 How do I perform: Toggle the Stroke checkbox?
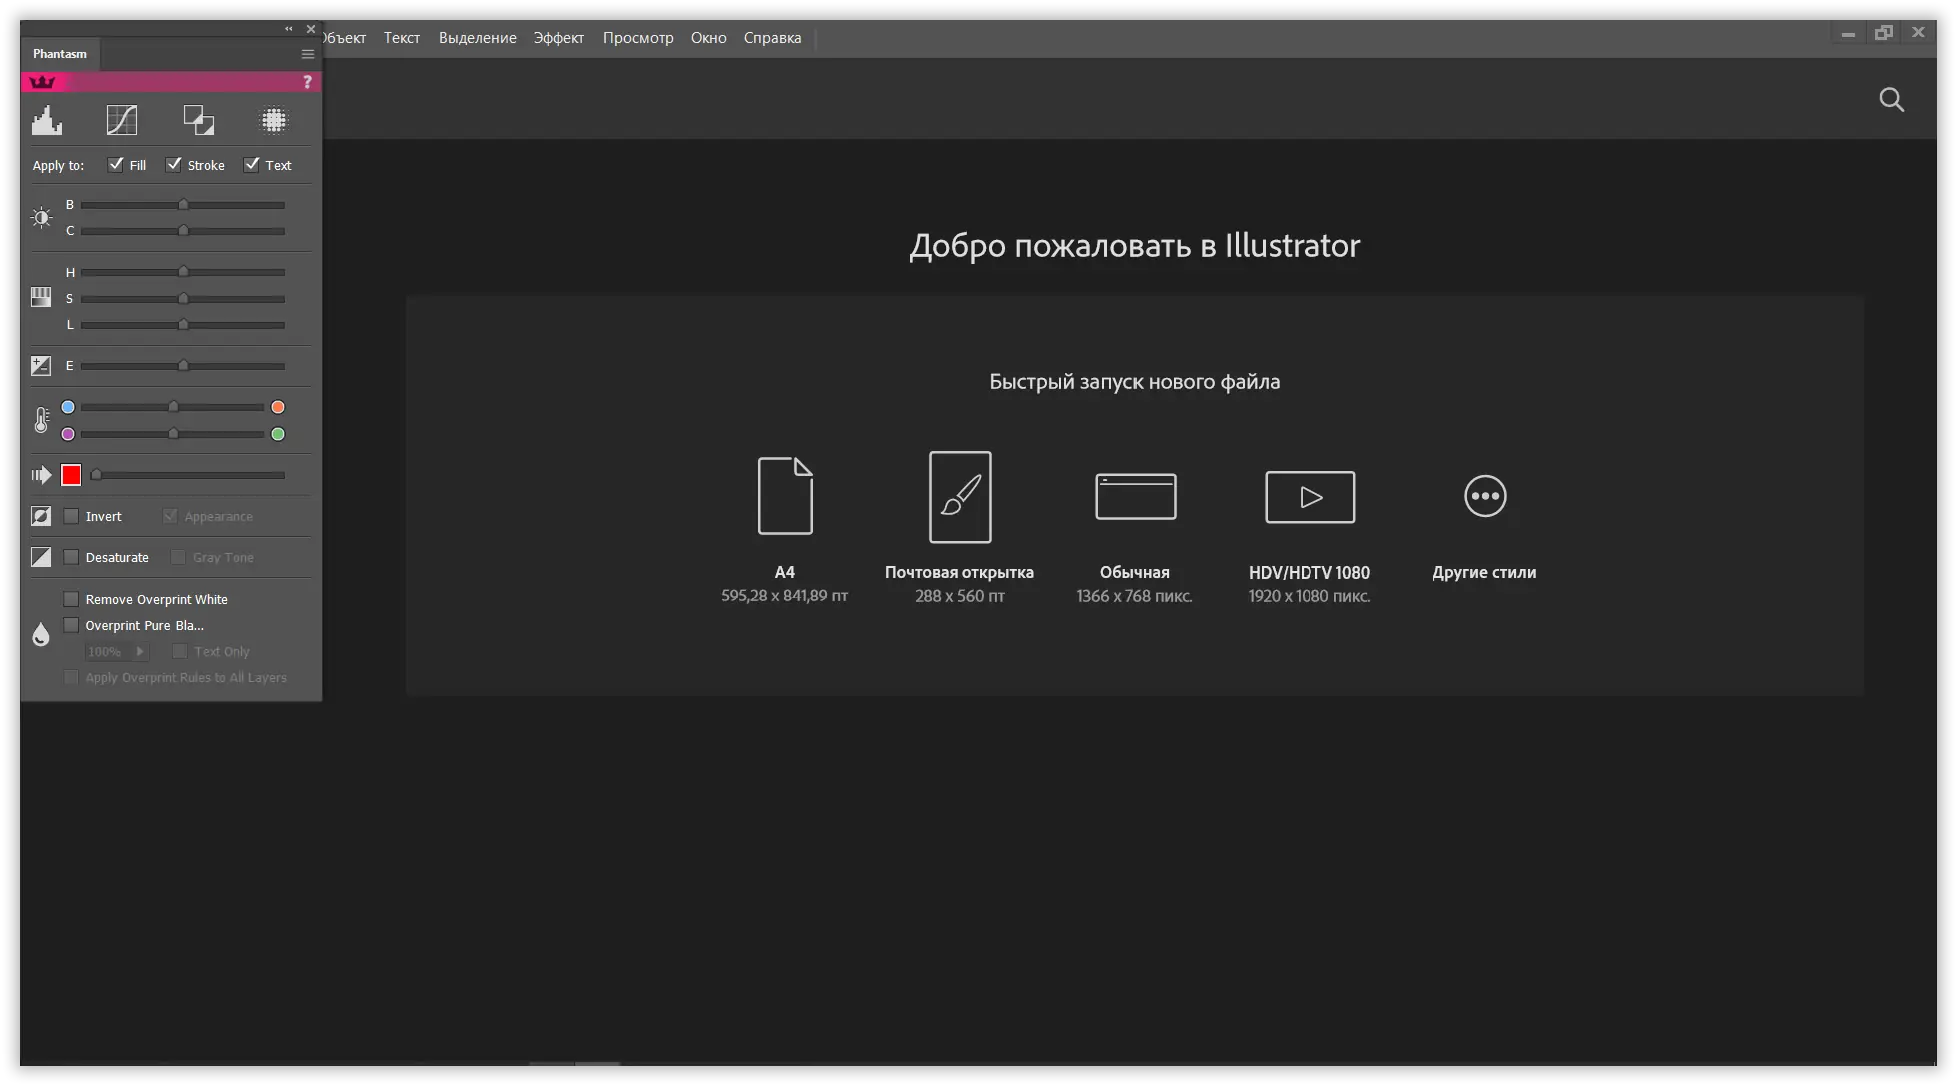click(174, 165)
